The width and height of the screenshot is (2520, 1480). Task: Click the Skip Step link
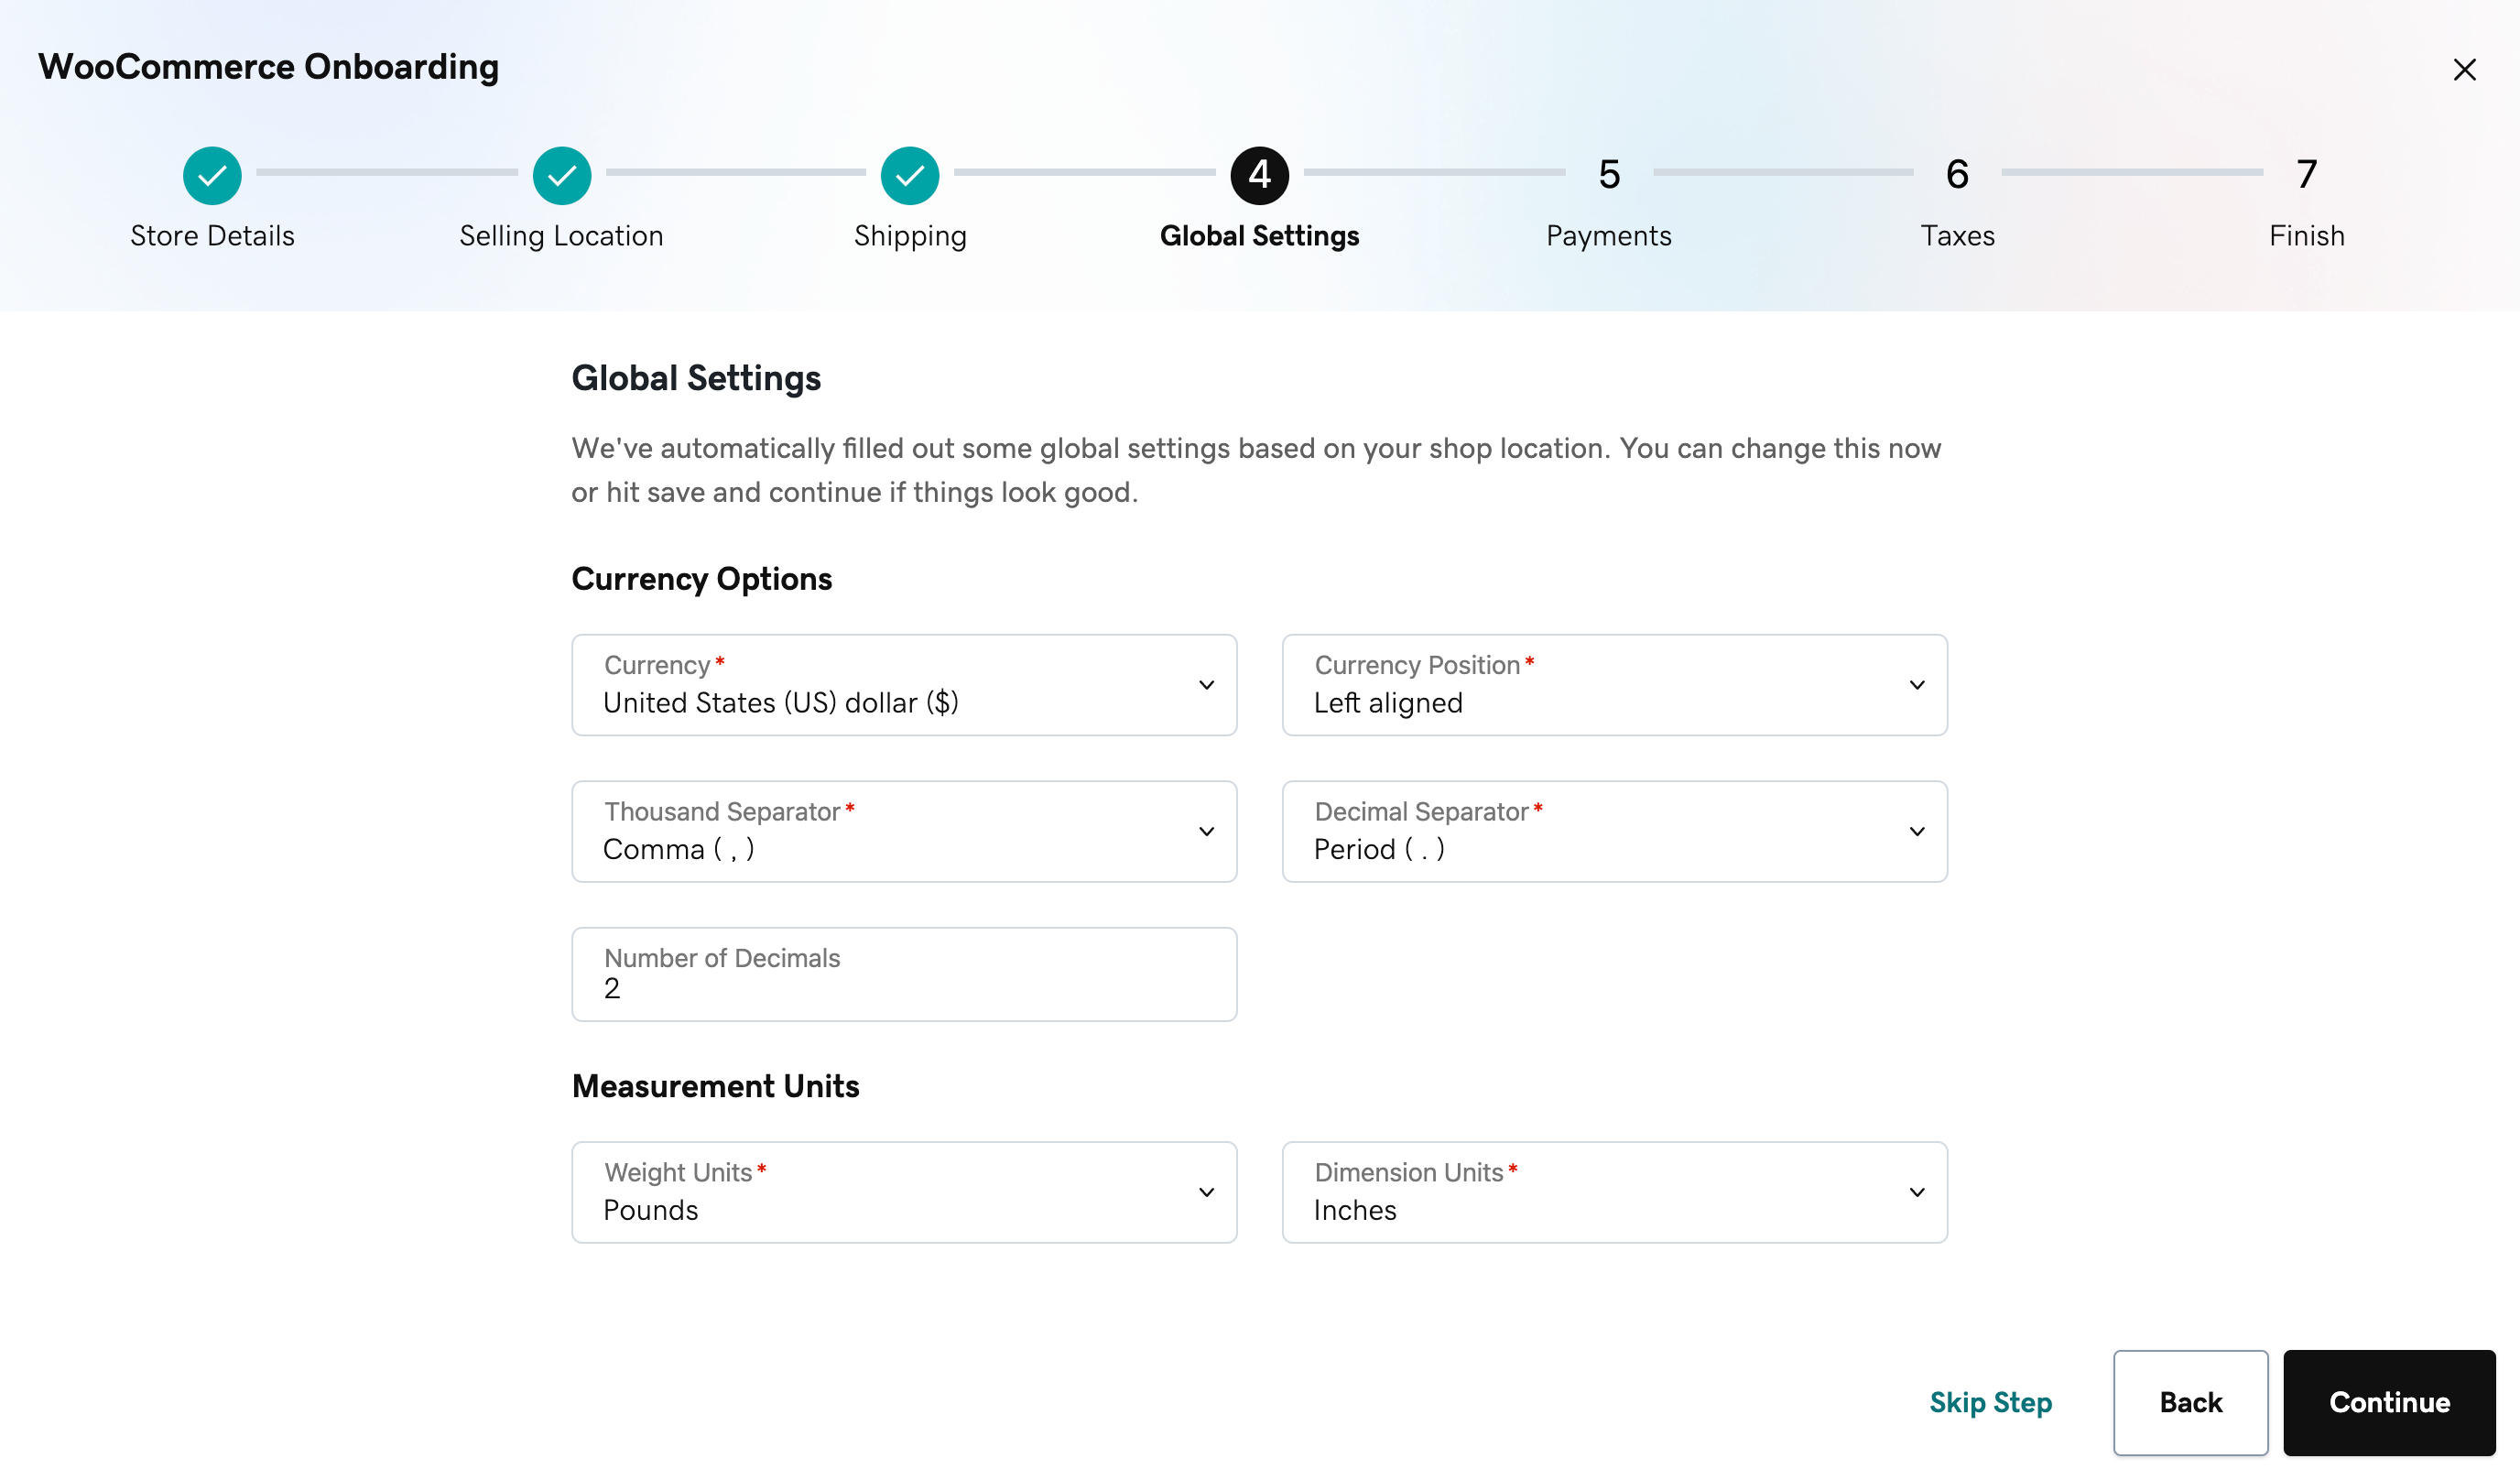tap(1990, 1400)
